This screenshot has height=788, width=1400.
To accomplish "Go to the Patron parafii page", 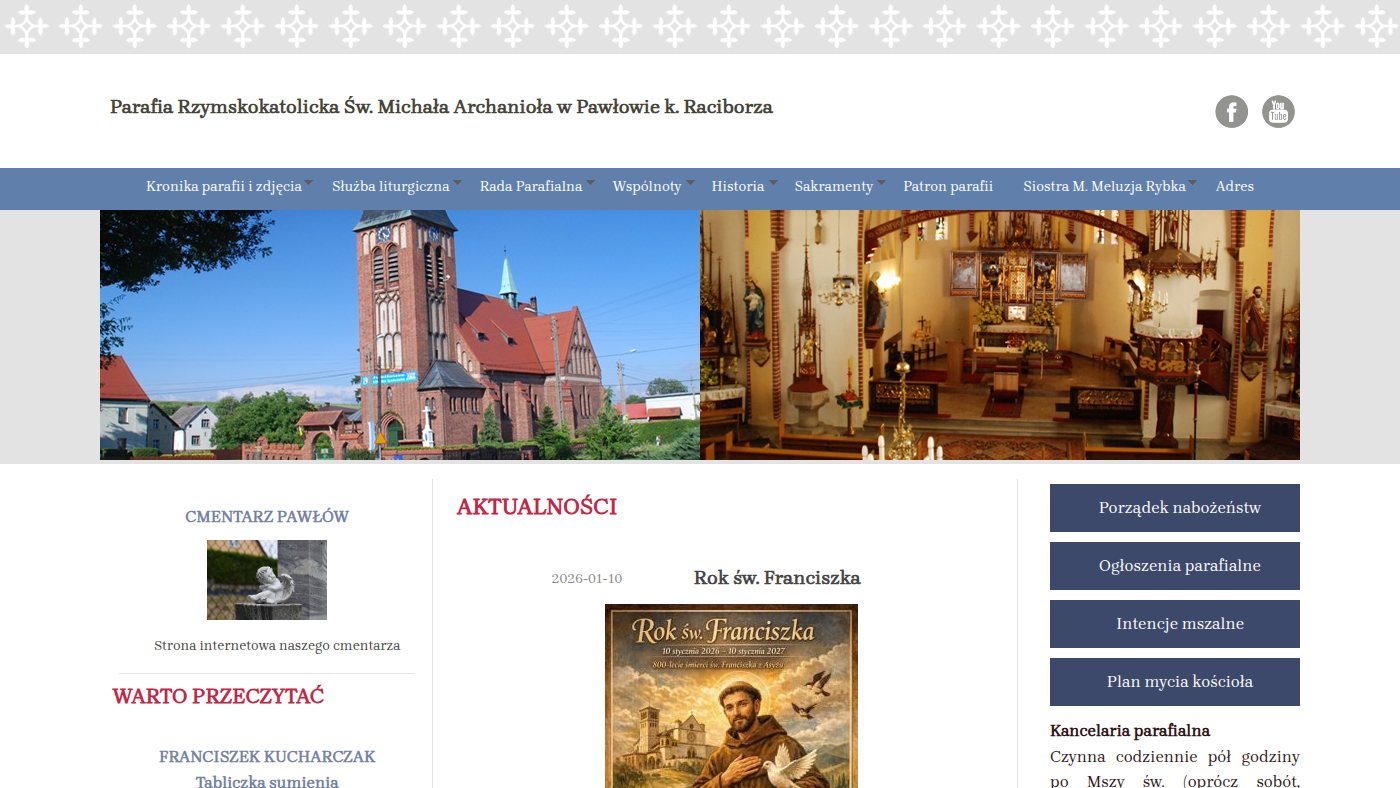I will click(x=948, y=186).
